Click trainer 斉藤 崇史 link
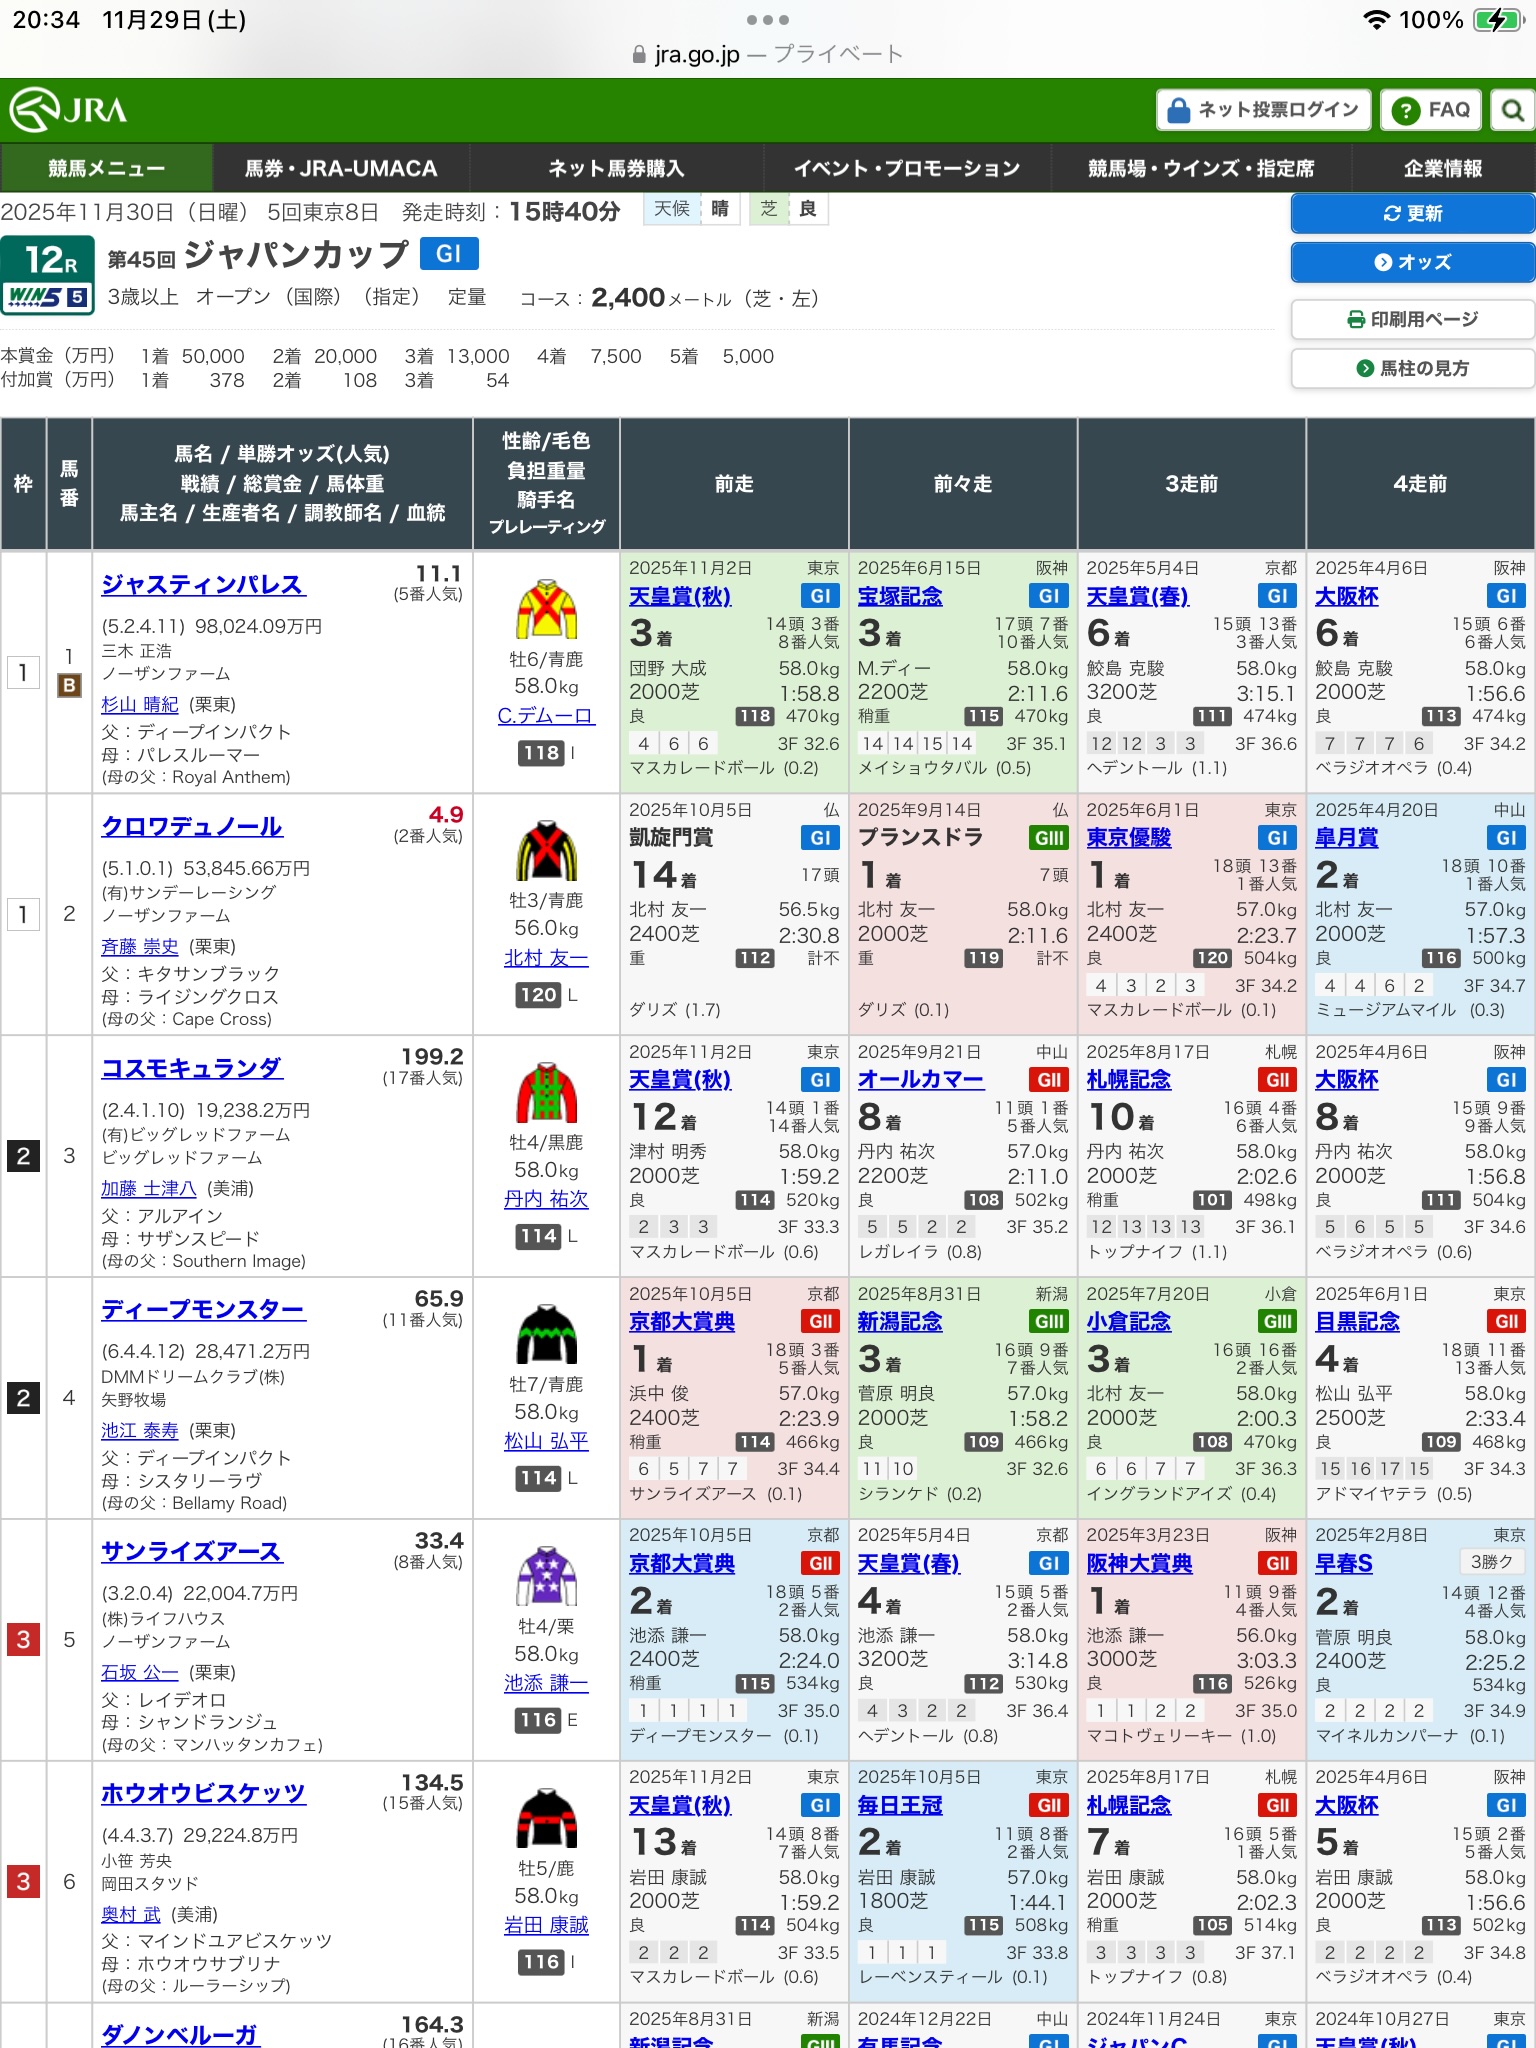Viewport: 1536px width, 2048px height. [140, 947]
